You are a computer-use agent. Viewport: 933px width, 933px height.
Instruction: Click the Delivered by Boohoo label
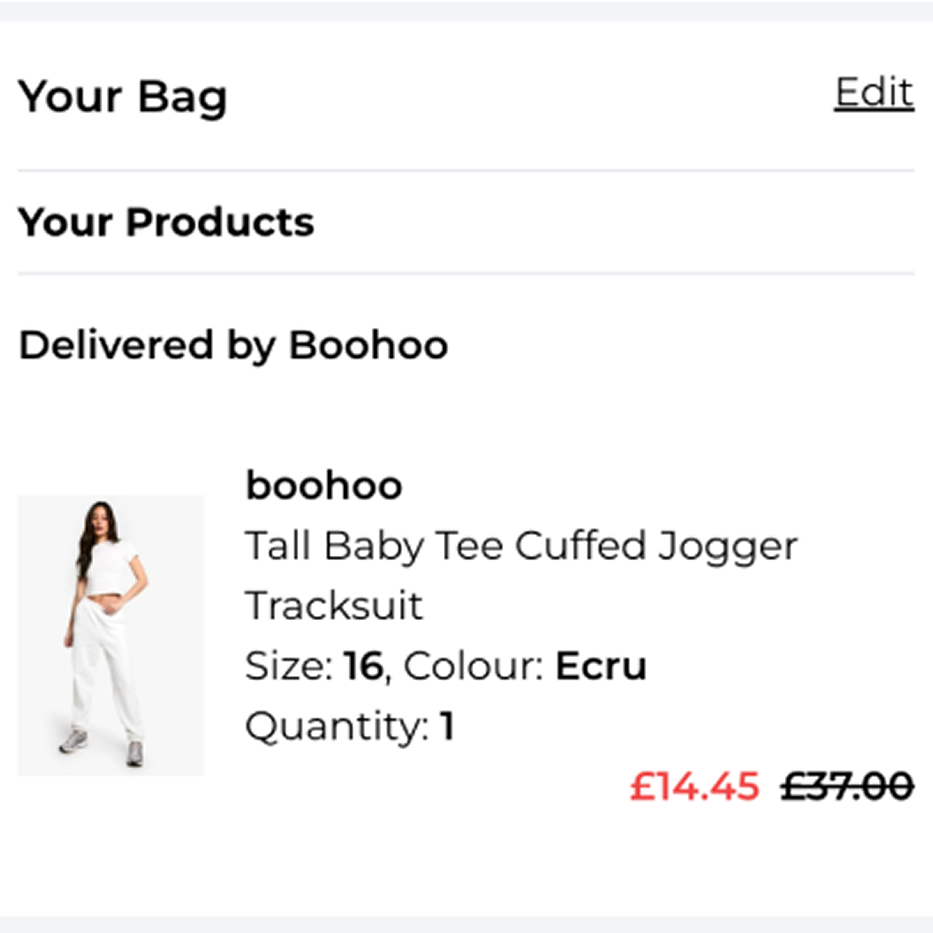233,345
